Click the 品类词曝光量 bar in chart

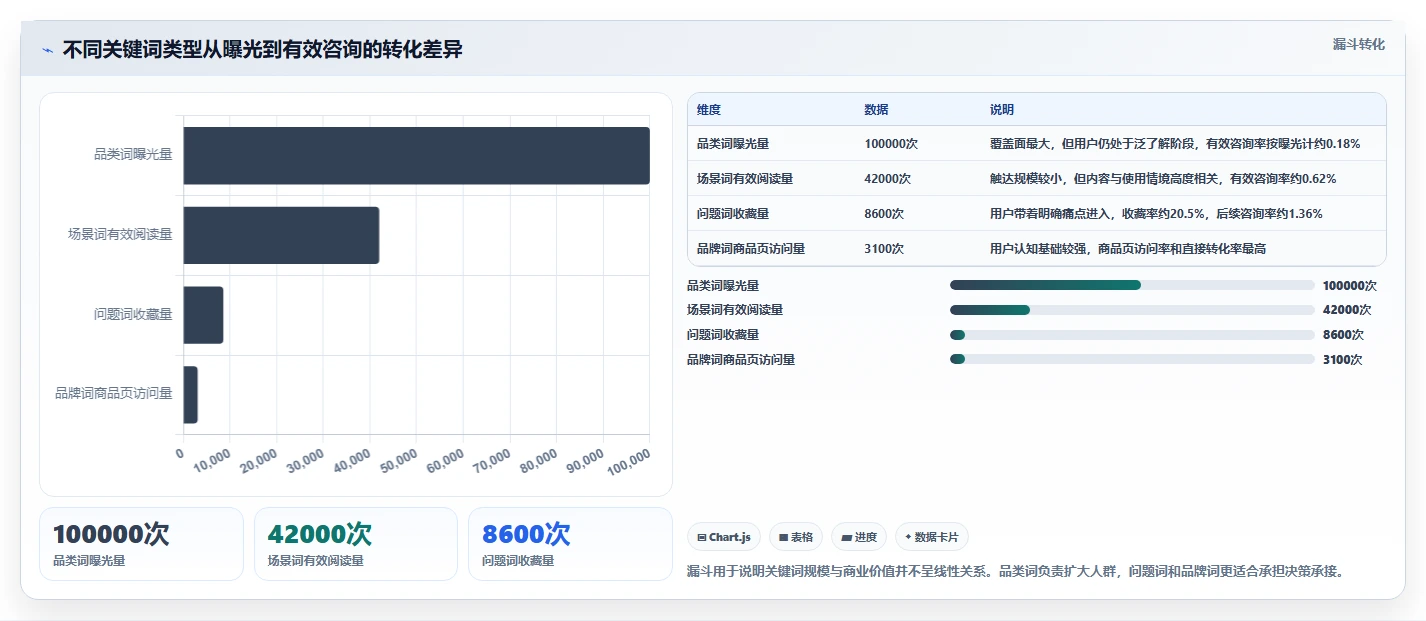coord(416,155)
